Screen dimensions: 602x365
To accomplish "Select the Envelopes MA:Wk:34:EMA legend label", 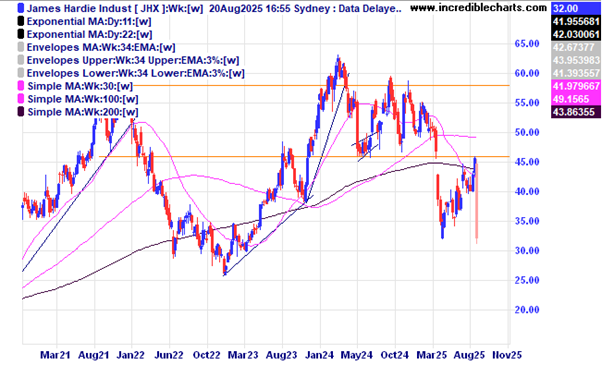I will coord(101,48).
